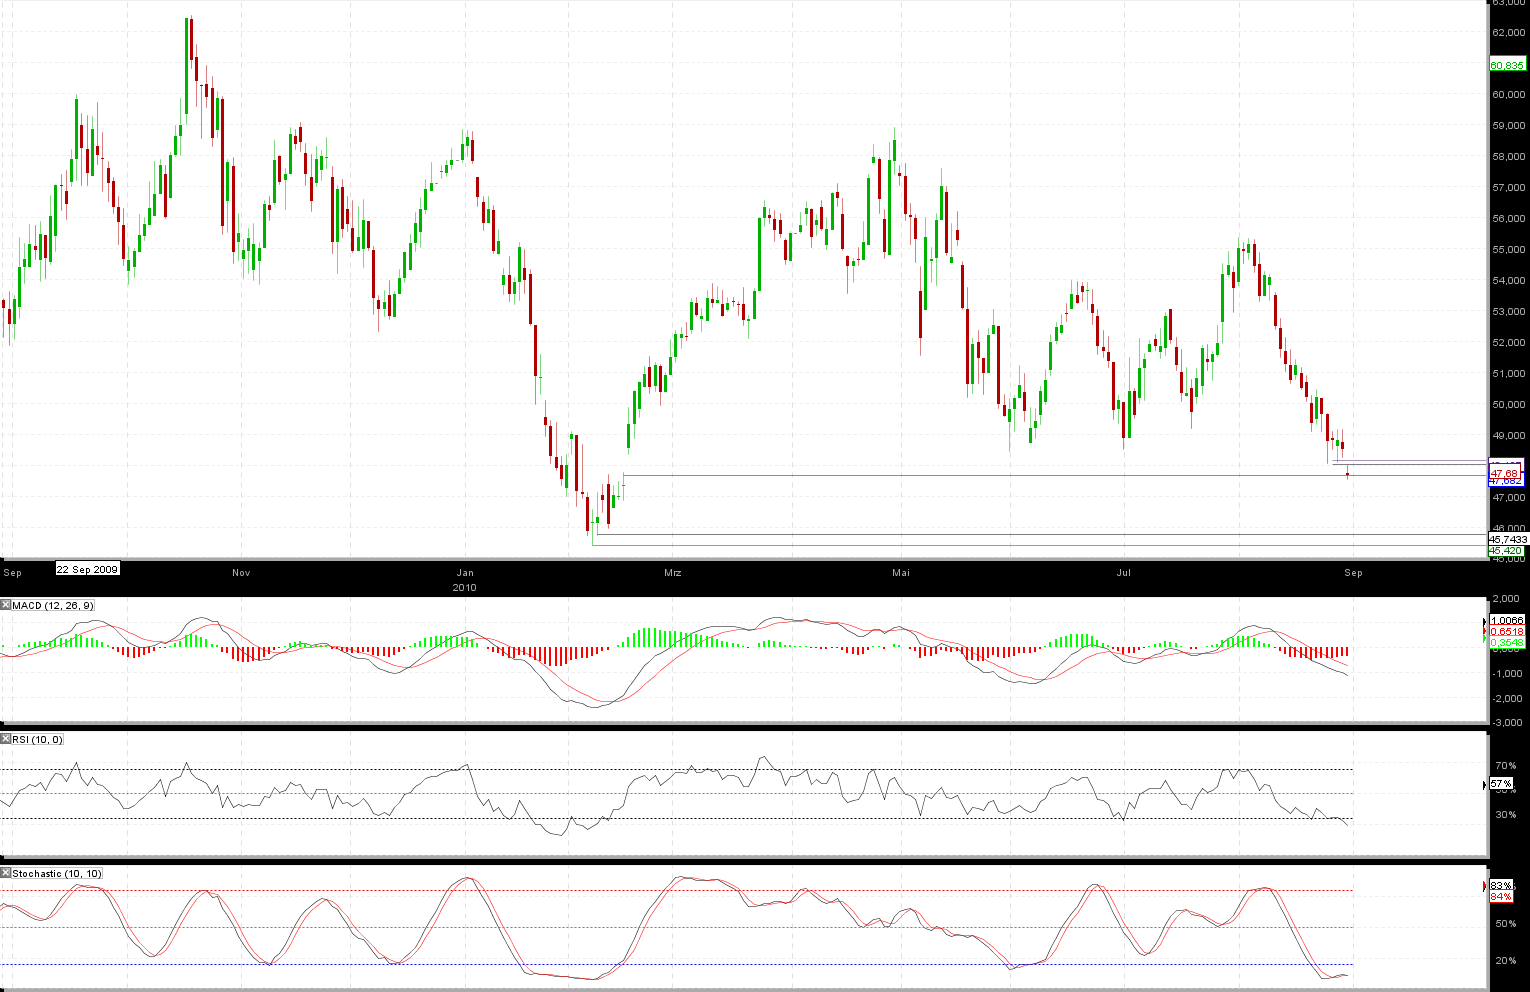Select the red 47,68 price marker on axis

pyautogui.click(x=1505, y=473)
